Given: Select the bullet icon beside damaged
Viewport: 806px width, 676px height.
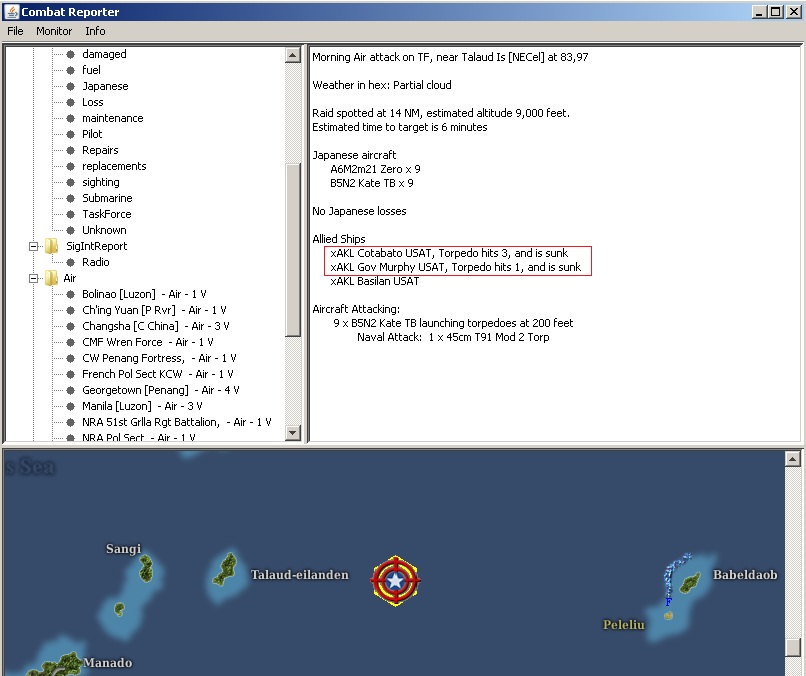Looking at the screenshot, I should [x=71, y=54].
